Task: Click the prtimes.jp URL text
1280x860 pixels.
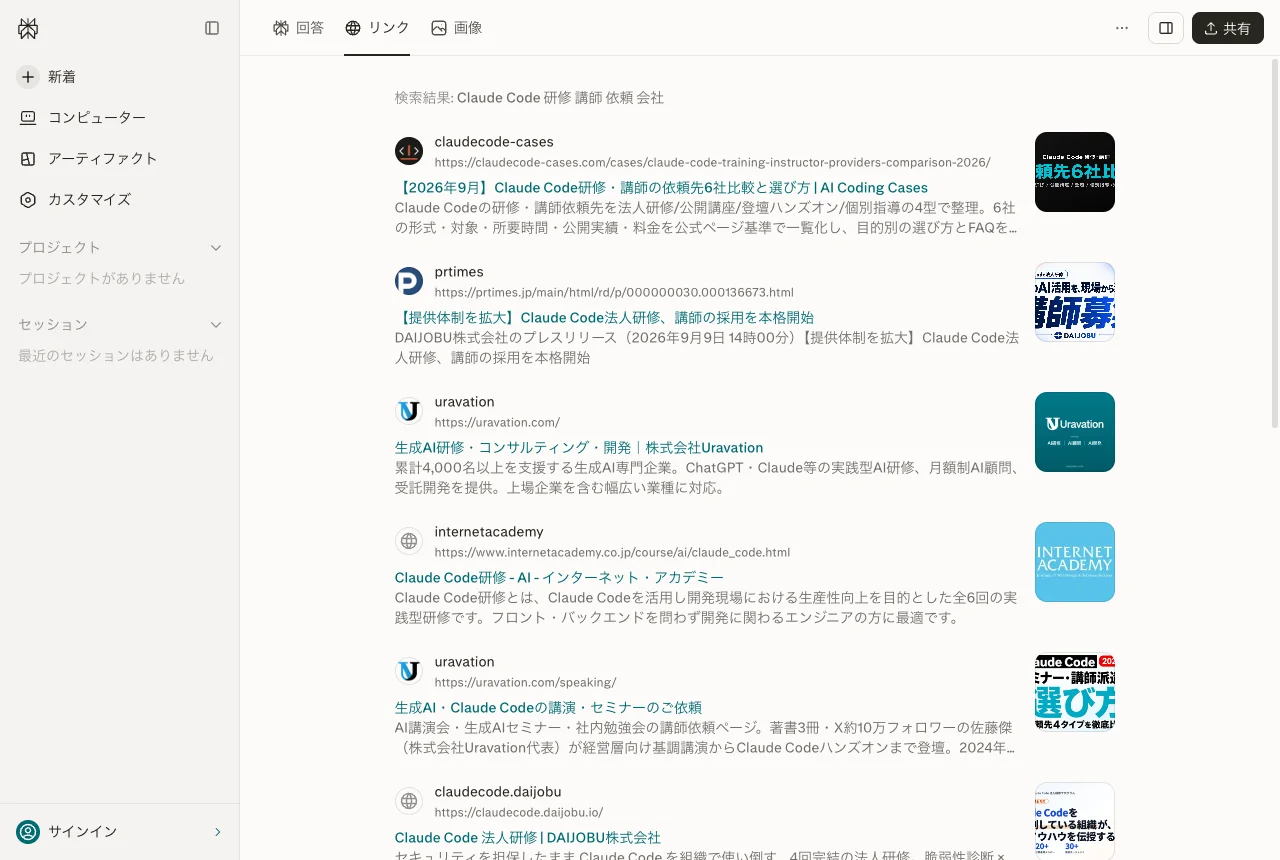Action: (614, 292)
